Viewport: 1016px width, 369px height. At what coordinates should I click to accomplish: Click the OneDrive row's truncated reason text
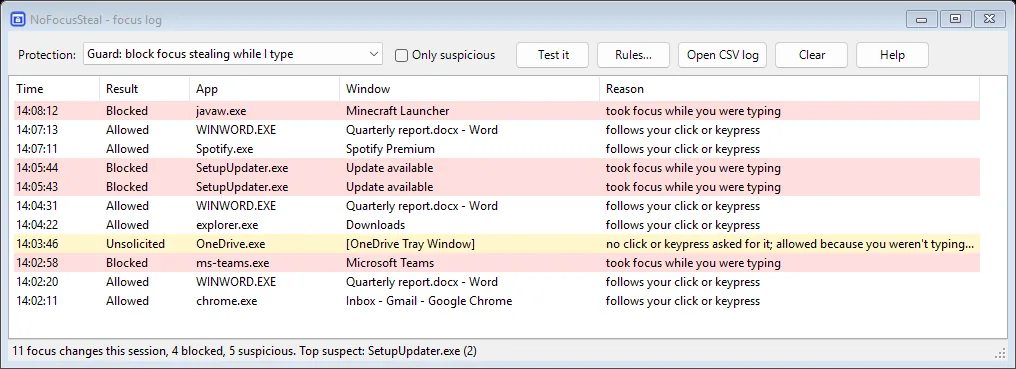790,244
